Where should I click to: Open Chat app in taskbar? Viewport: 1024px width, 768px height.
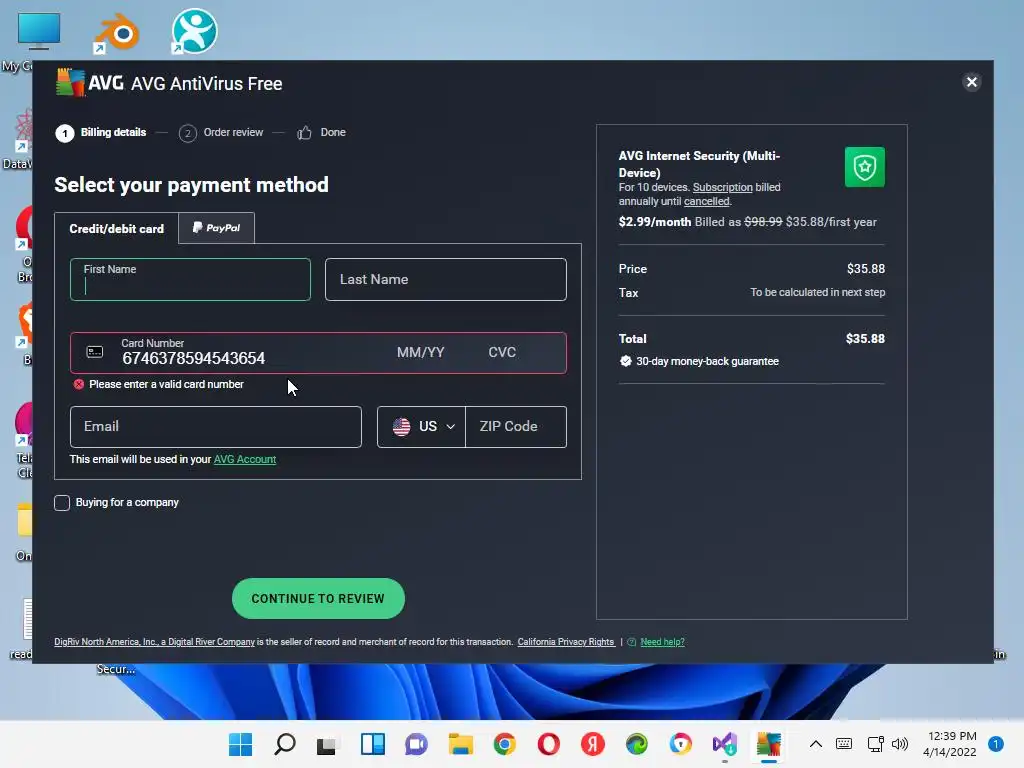(x=416, y=744)
